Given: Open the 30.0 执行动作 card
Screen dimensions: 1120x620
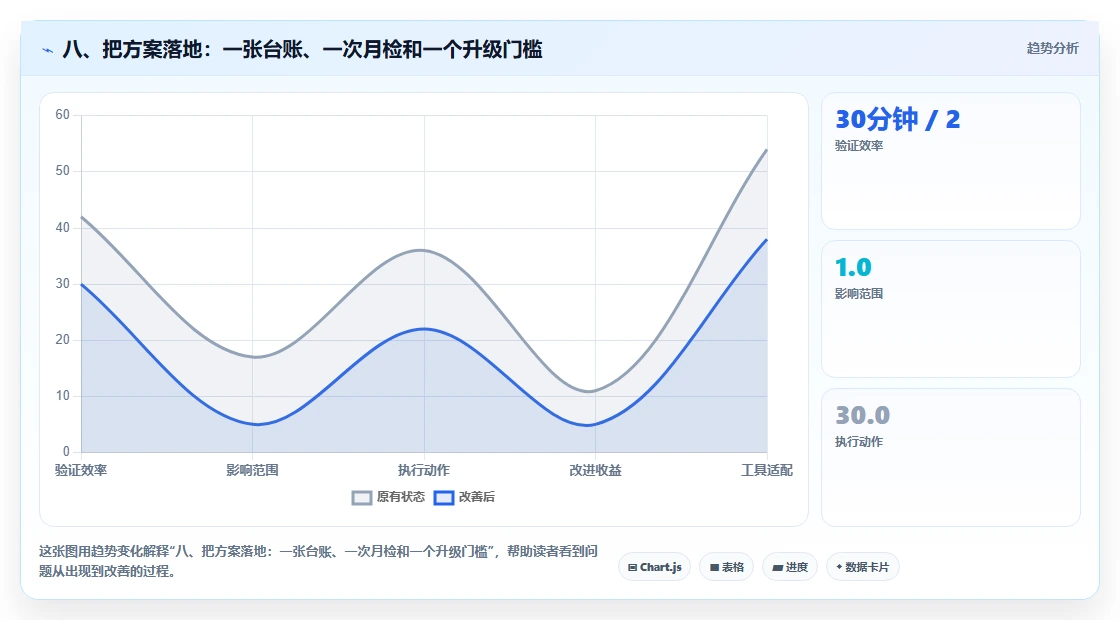Looking at the screenshot, I should pos(951,457).
